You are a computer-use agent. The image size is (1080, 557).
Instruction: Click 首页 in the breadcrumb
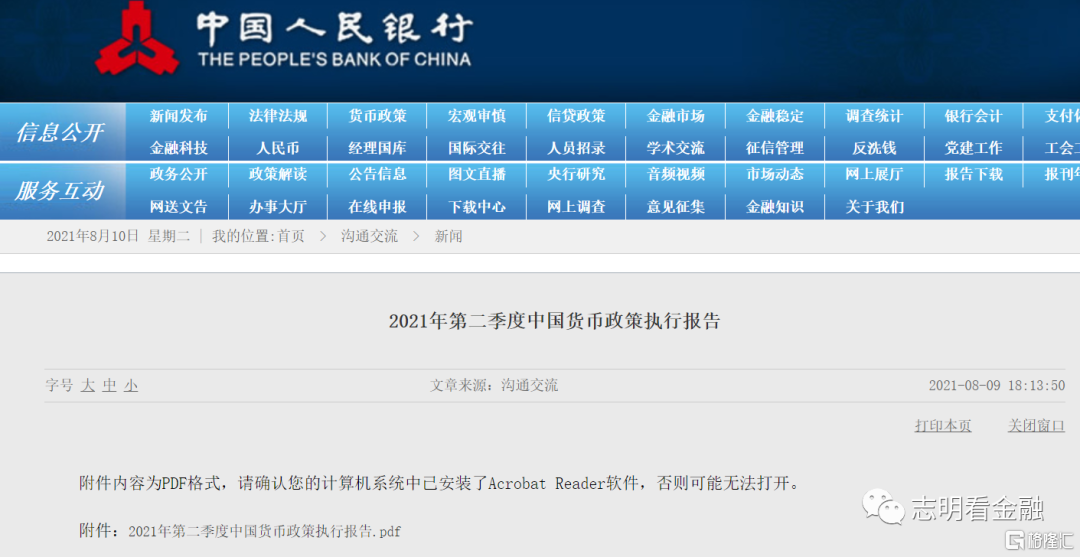[291, 237]
